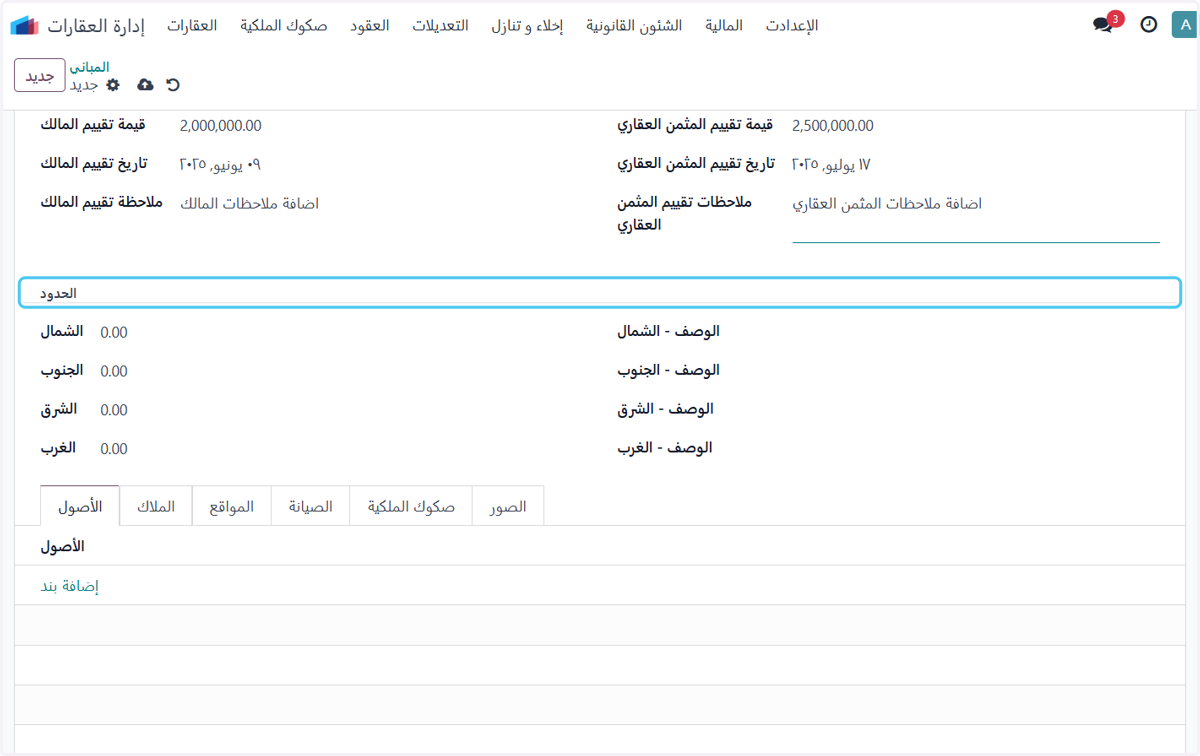Switch to the الصيانة tab
This screenshot has height=756, width=1200.
click(311, 506)
